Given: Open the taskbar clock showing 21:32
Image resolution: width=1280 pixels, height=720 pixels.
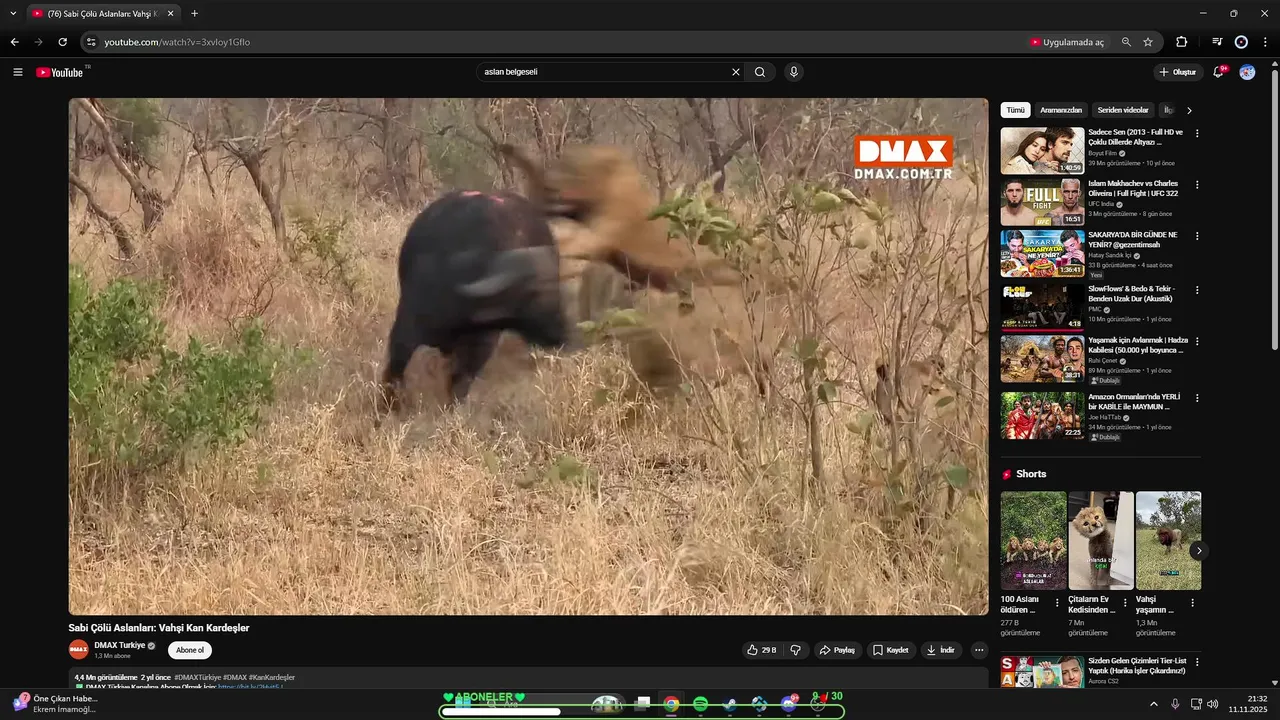Looking at the screenshot, I should click(1250, 704).
